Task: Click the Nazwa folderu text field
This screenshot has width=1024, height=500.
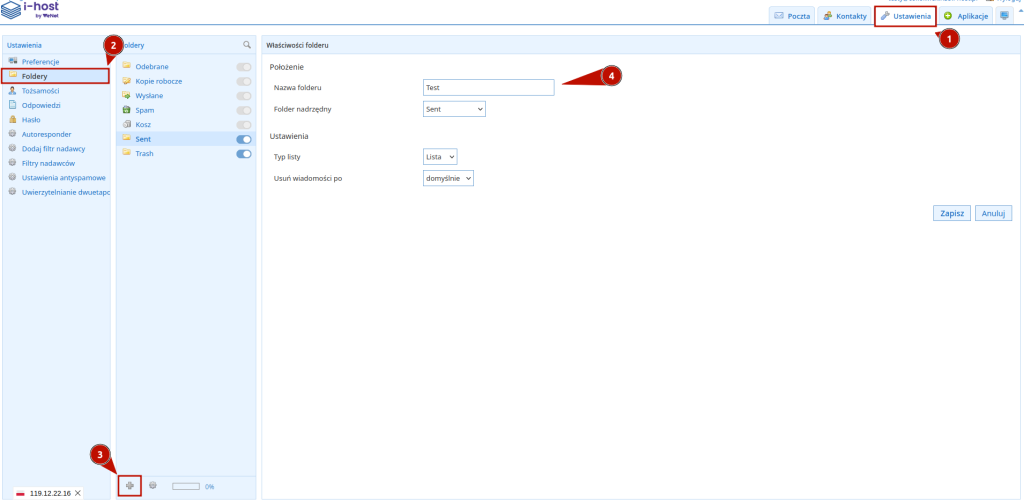Action: [488, 88]
